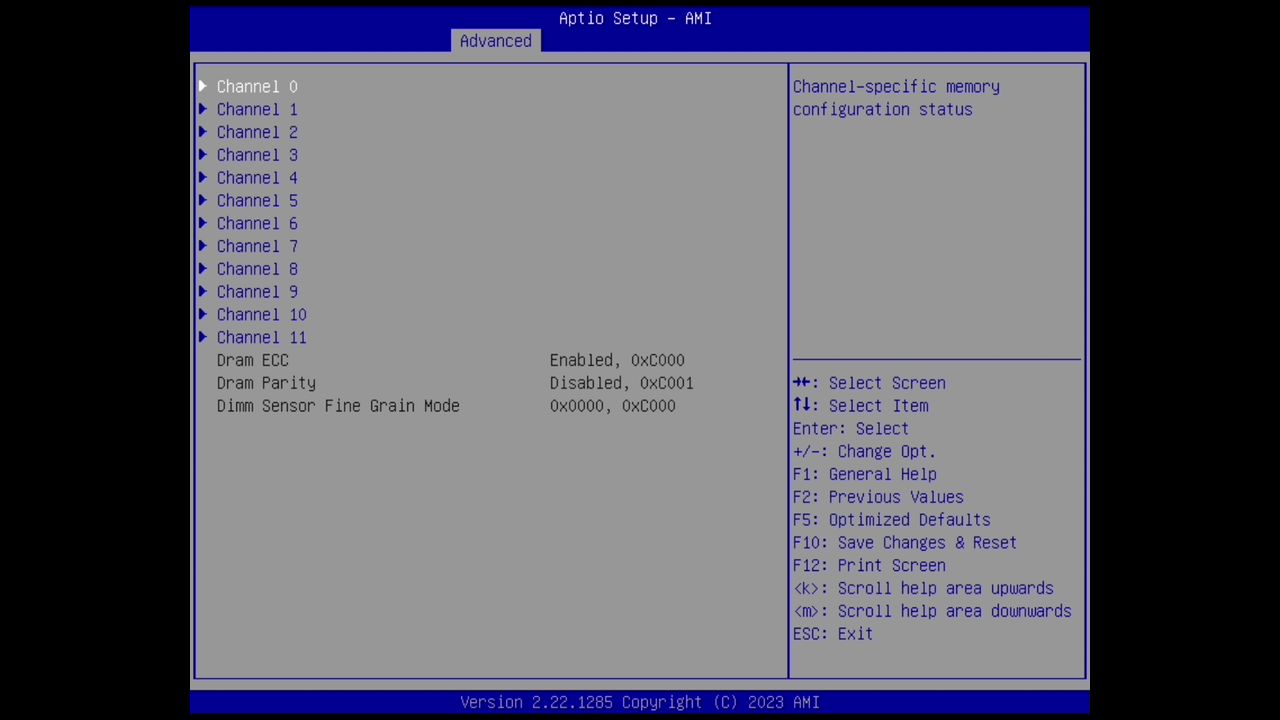Click the 'Enter: Select' hint
Image resolution: width=1280 pixels, height=720 pixels.
coord(851,429)
